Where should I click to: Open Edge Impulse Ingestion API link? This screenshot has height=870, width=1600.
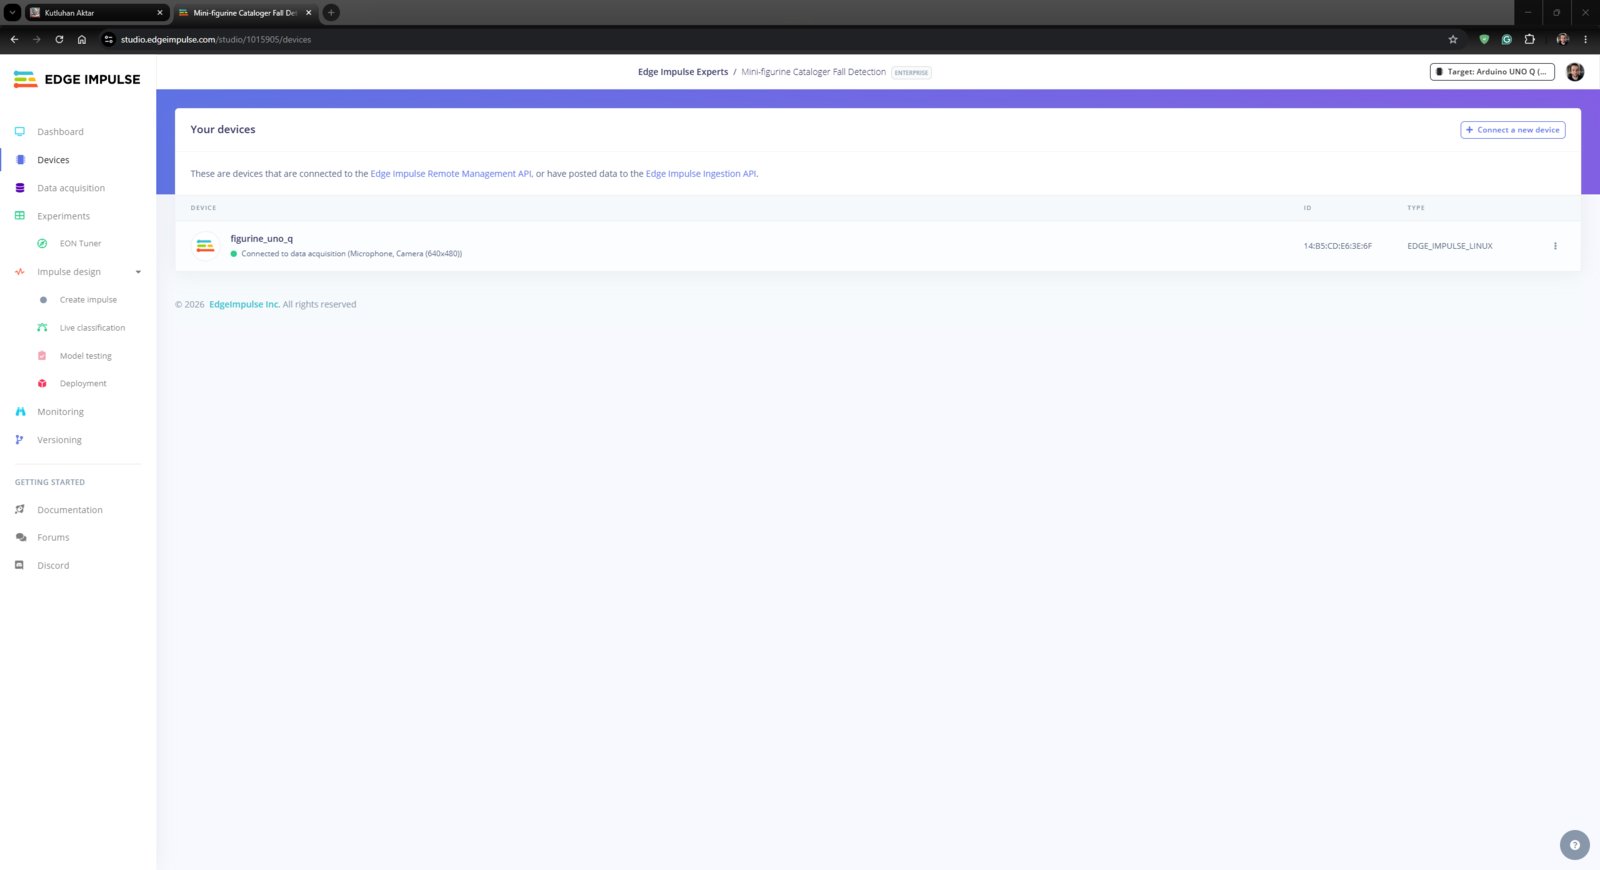[x=701, y=174]
